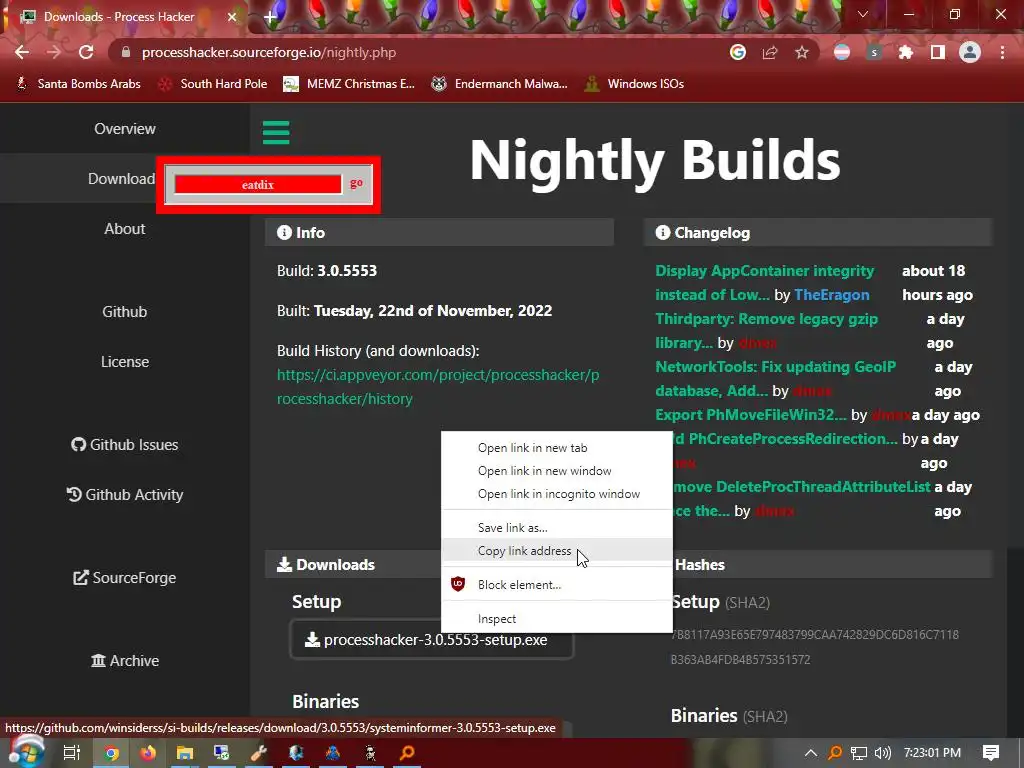Open the 'Thirdparty: Remove legacy gzip' changelog entry
The width and height of the screenshot is (1024, 768).
[x=767, y=330]
